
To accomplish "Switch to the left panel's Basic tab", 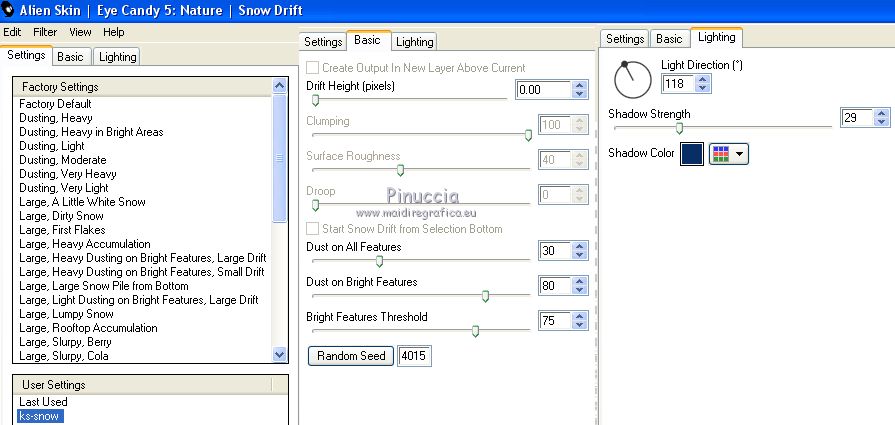I will pos(70,57).
